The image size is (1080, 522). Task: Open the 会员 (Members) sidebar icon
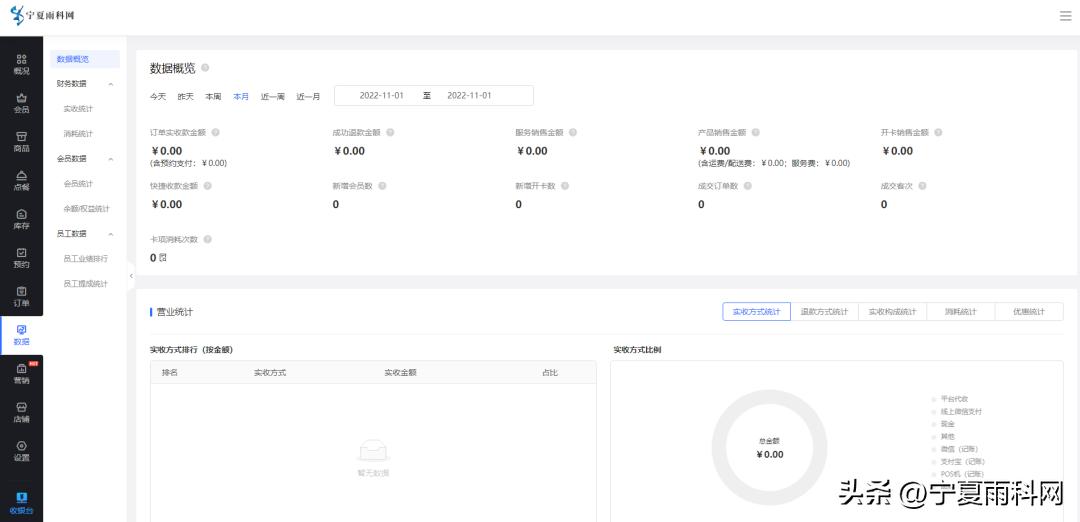[x=21, y=103]
